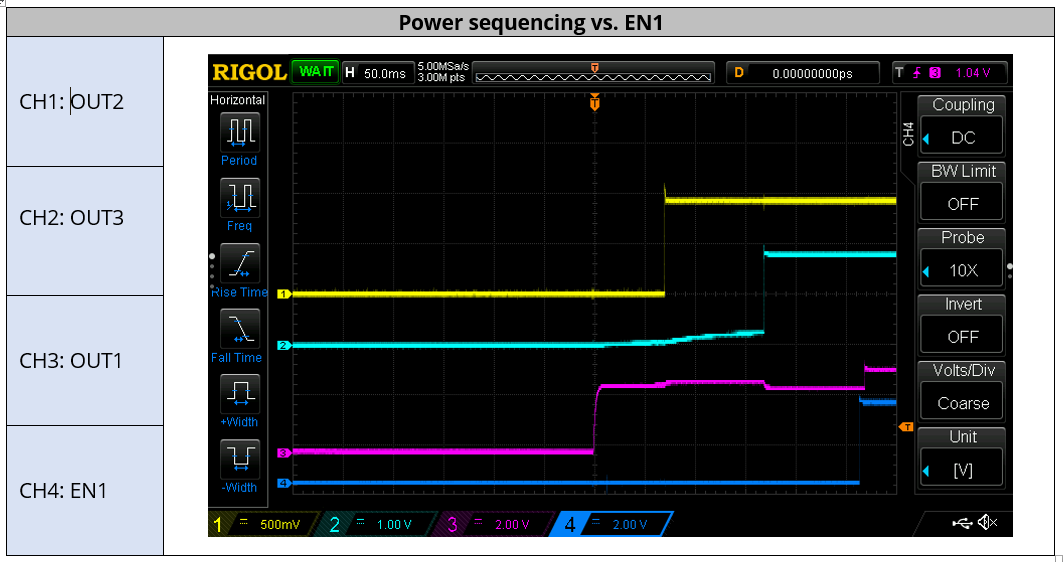This screenshot has width=1064, height=562.
Task: Click the Power sequencing vs. EN1 heading
Action: [x=531, y=22]
